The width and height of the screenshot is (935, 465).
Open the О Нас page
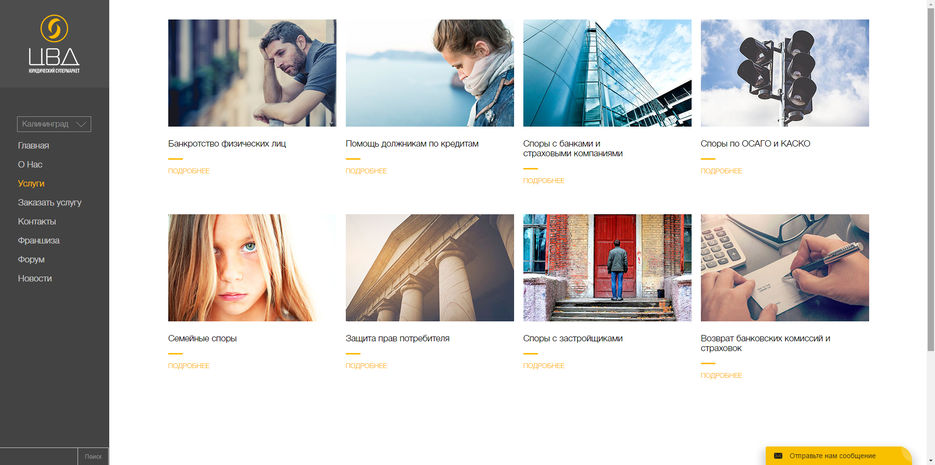[x=30, y=165]
